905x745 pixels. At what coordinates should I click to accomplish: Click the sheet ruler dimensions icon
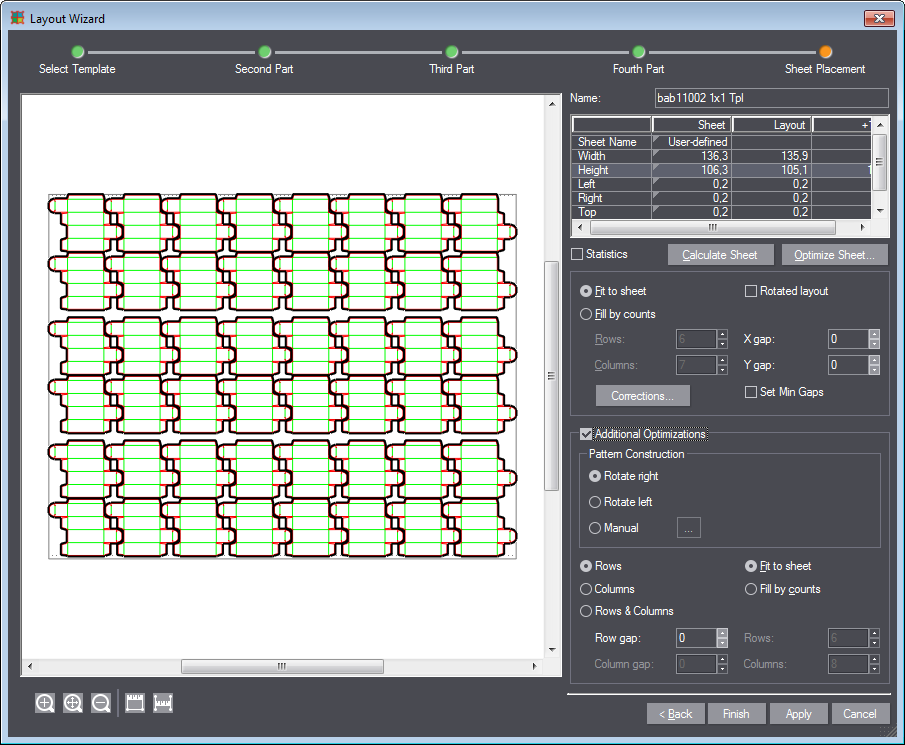(135, 703)
